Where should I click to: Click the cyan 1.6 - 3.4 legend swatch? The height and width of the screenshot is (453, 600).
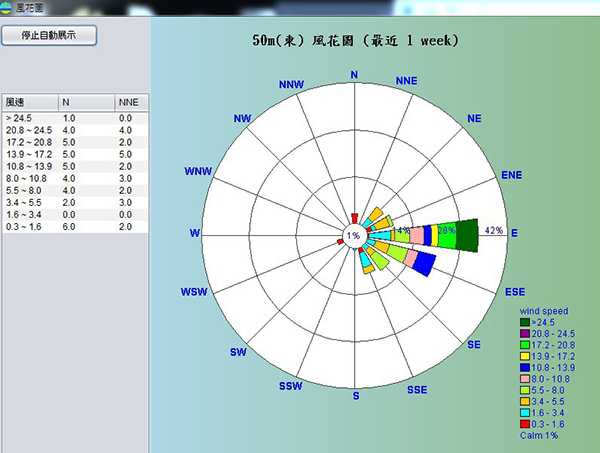click(525, 412)
